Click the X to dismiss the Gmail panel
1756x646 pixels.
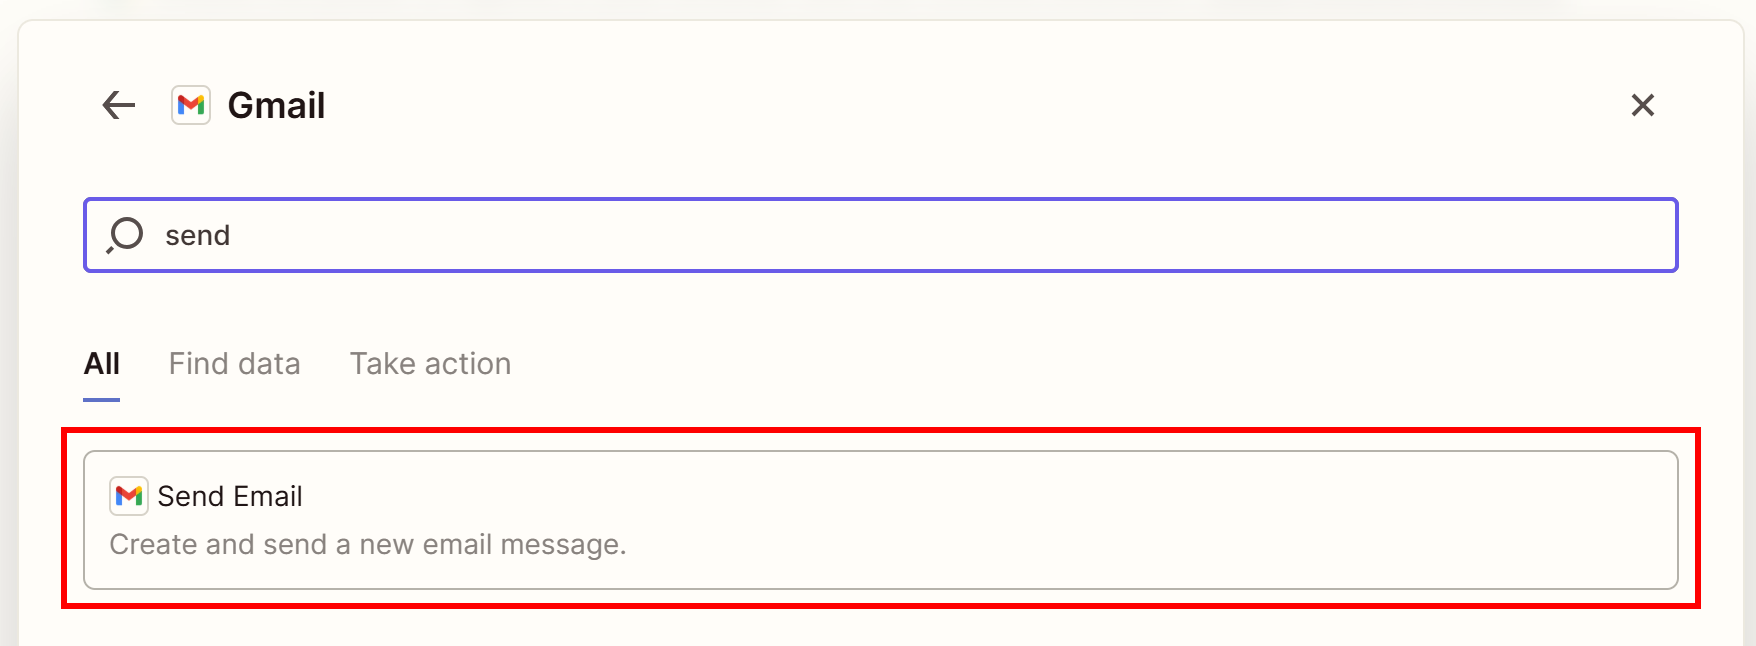click(x=1643, y=105)
